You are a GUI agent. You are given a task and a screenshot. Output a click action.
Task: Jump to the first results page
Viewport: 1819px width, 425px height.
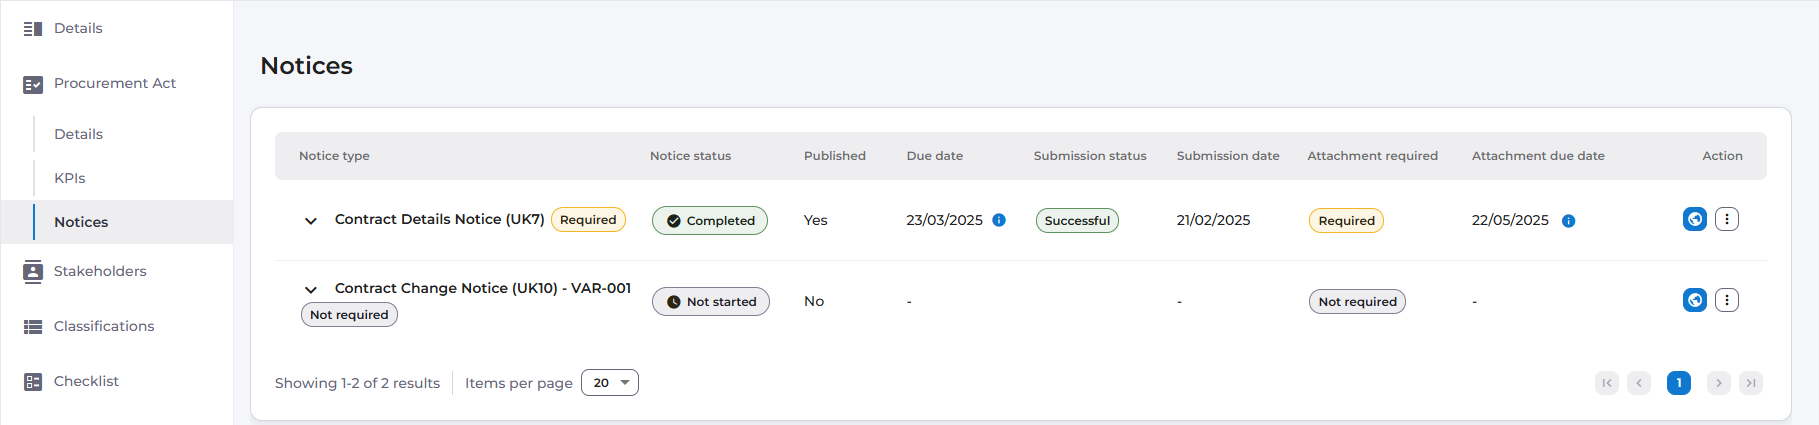click(x=1607, y=383)
